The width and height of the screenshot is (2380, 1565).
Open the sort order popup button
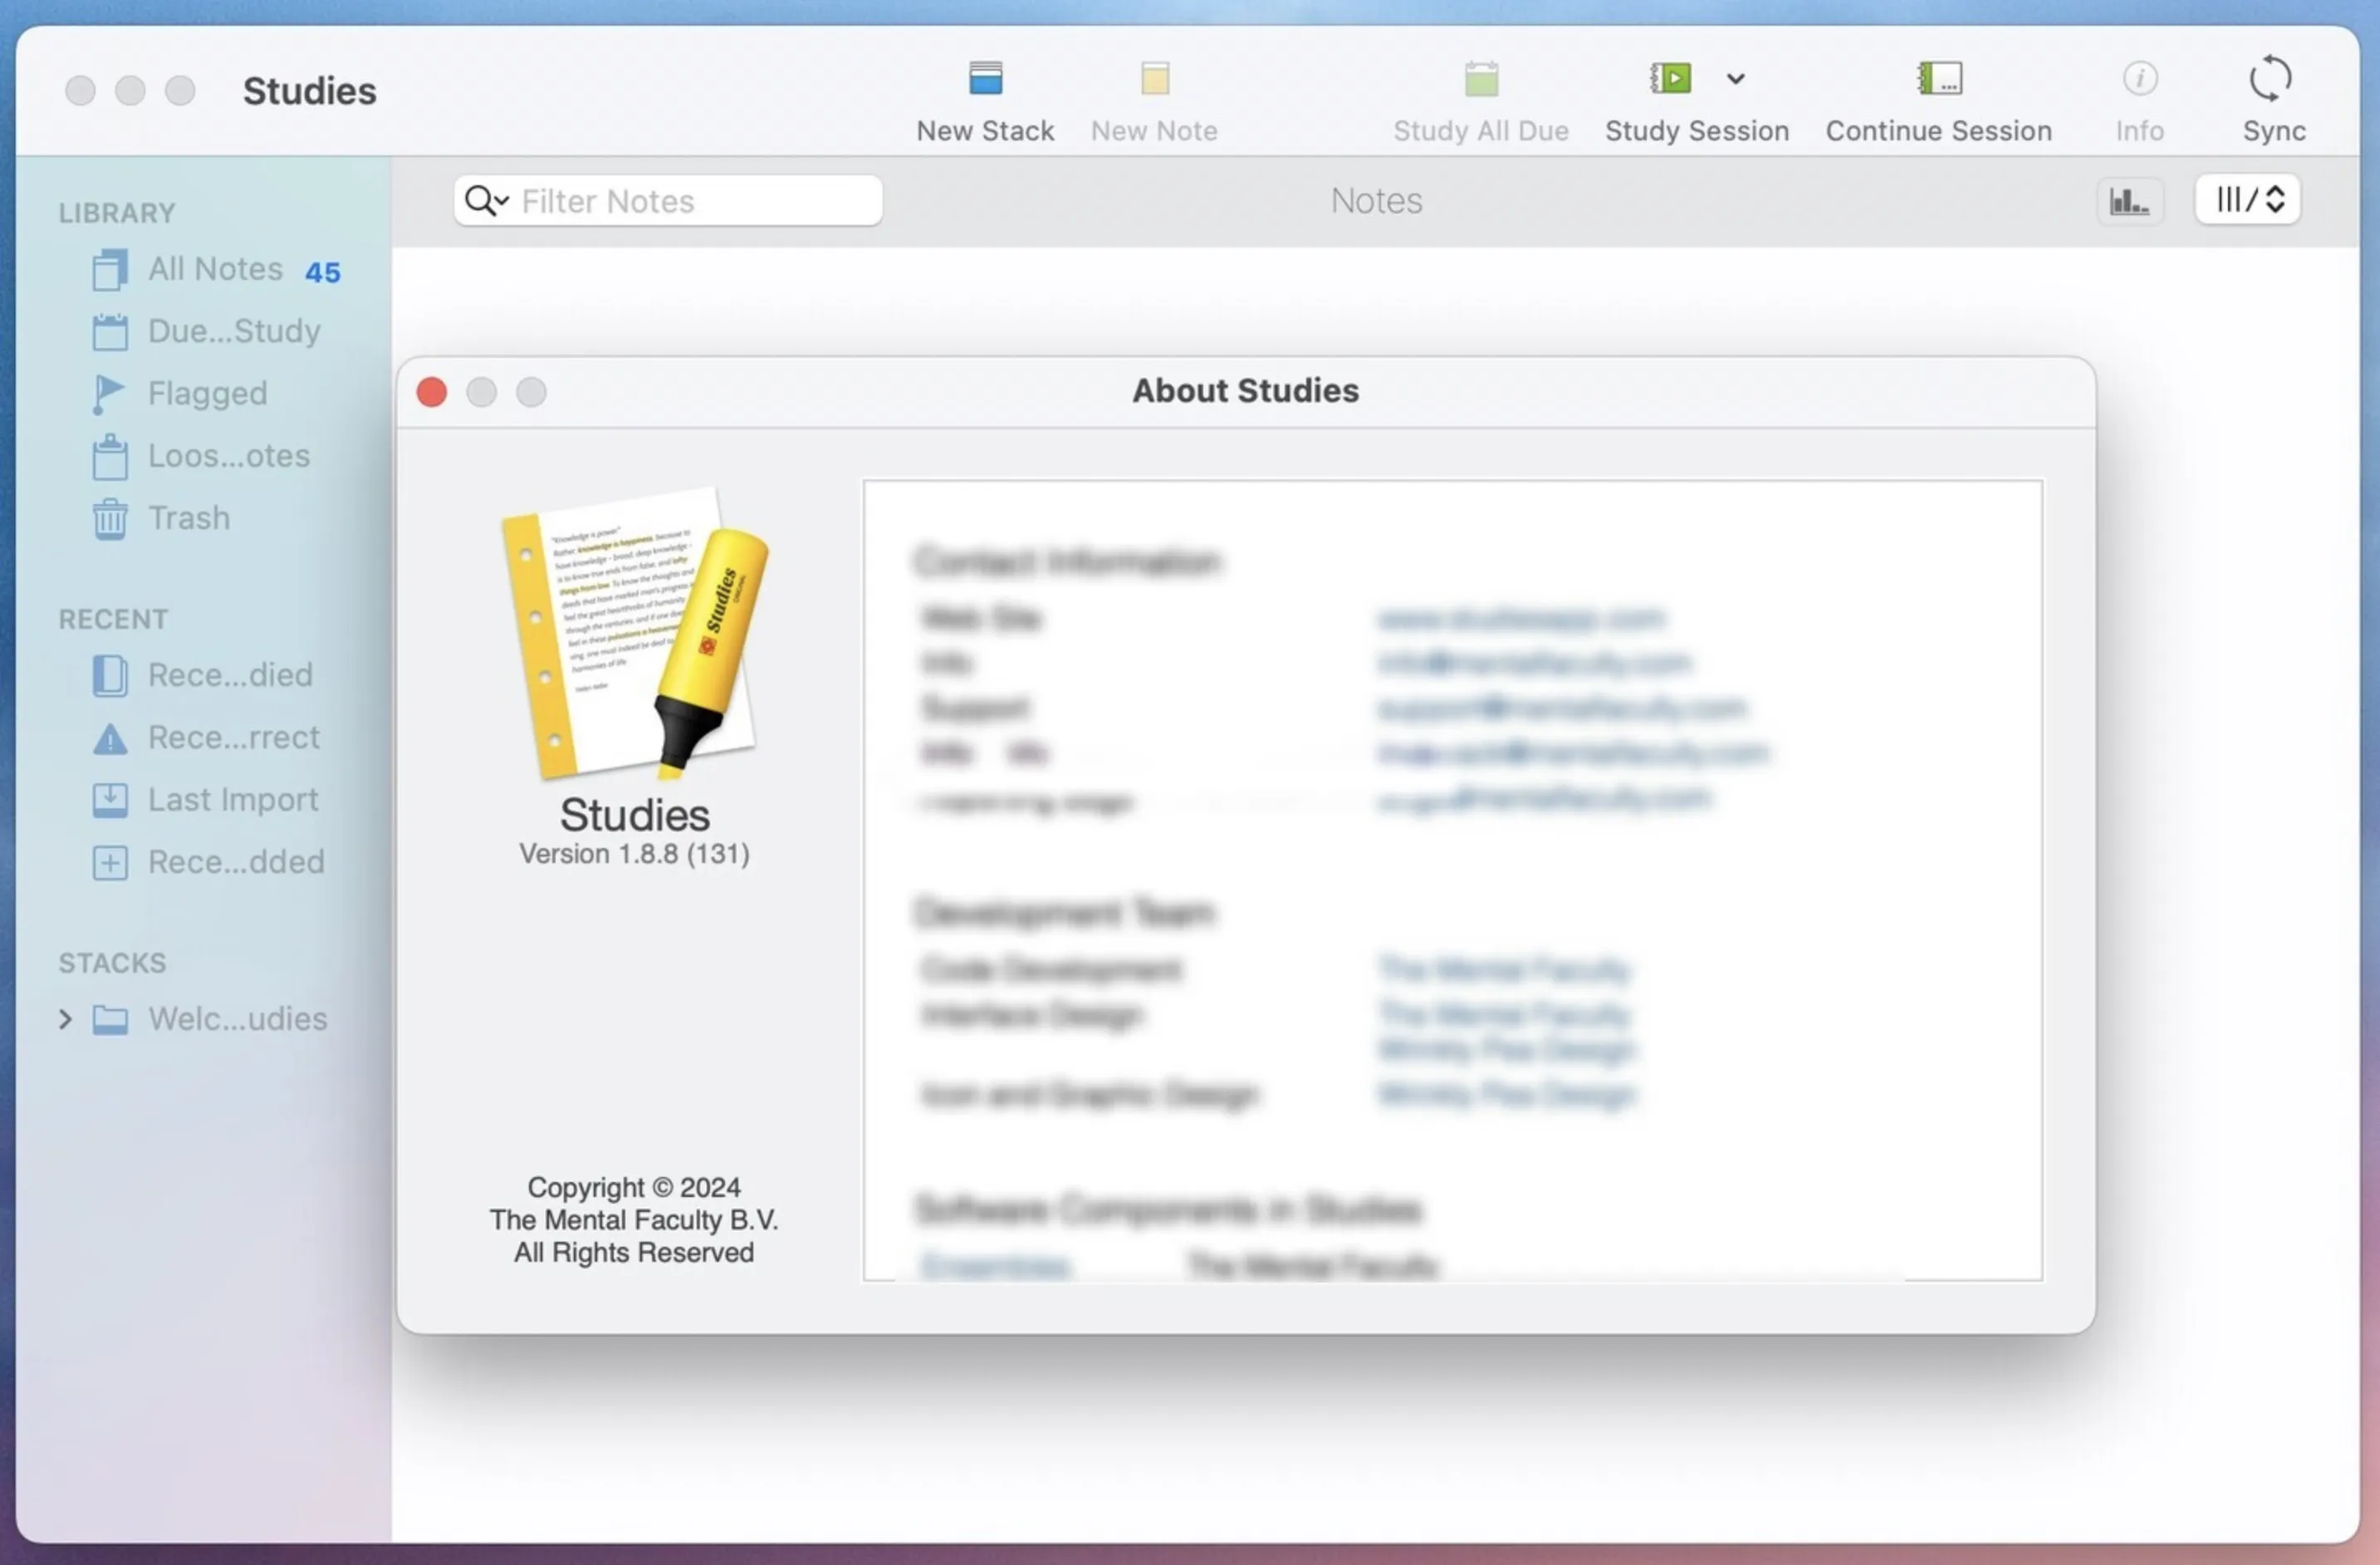tap(2248, 200)
